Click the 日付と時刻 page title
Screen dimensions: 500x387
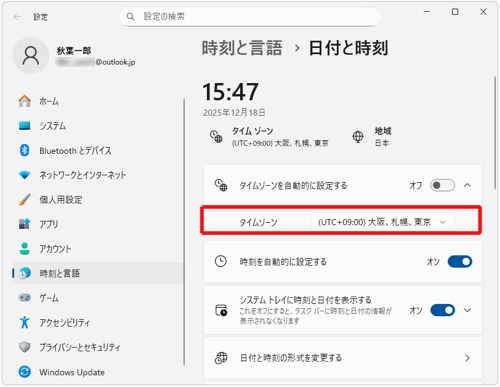pyautogui.click(x=348, y=48)
